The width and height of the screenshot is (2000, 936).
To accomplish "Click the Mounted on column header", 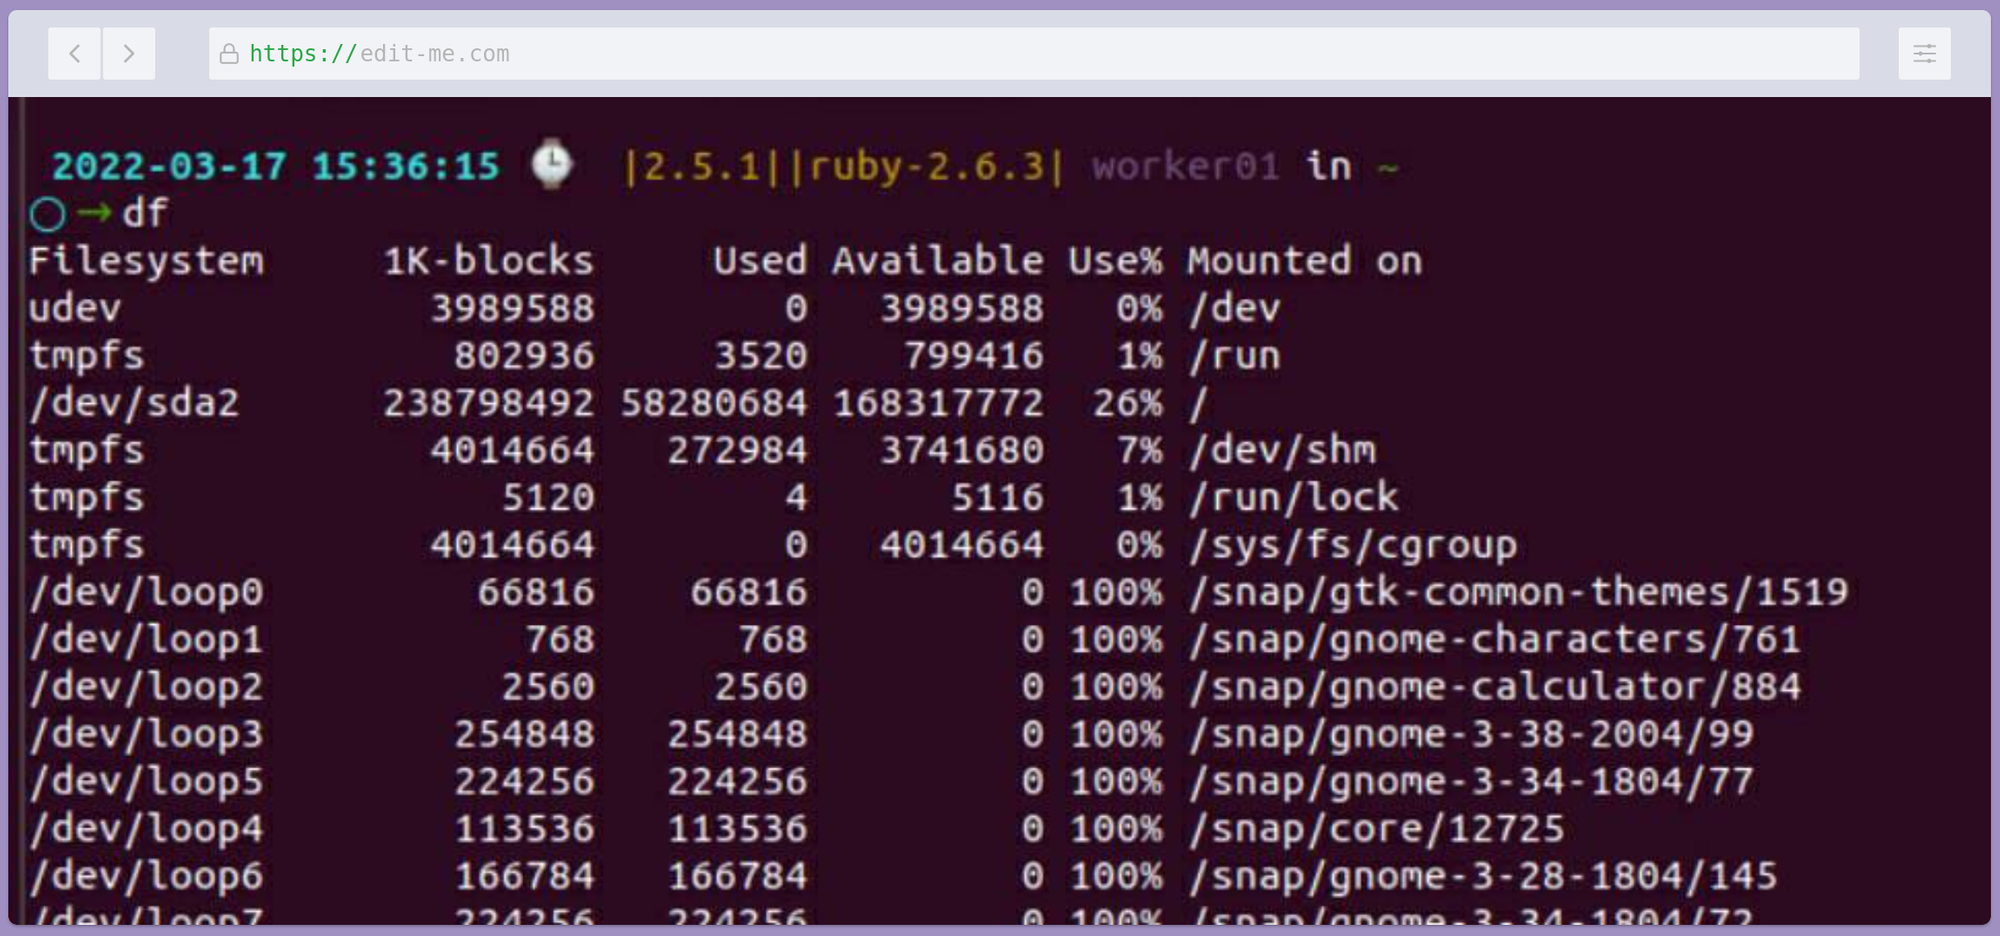I will (x=1305, y=261).
